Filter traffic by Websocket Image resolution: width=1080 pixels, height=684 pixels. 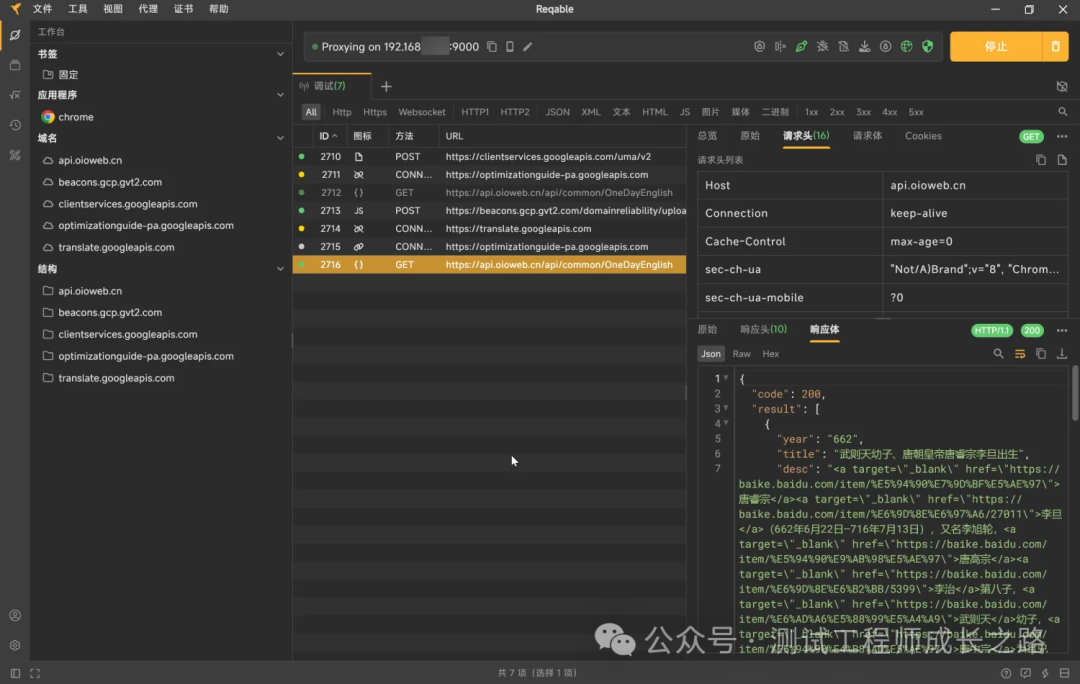point(422,112)
